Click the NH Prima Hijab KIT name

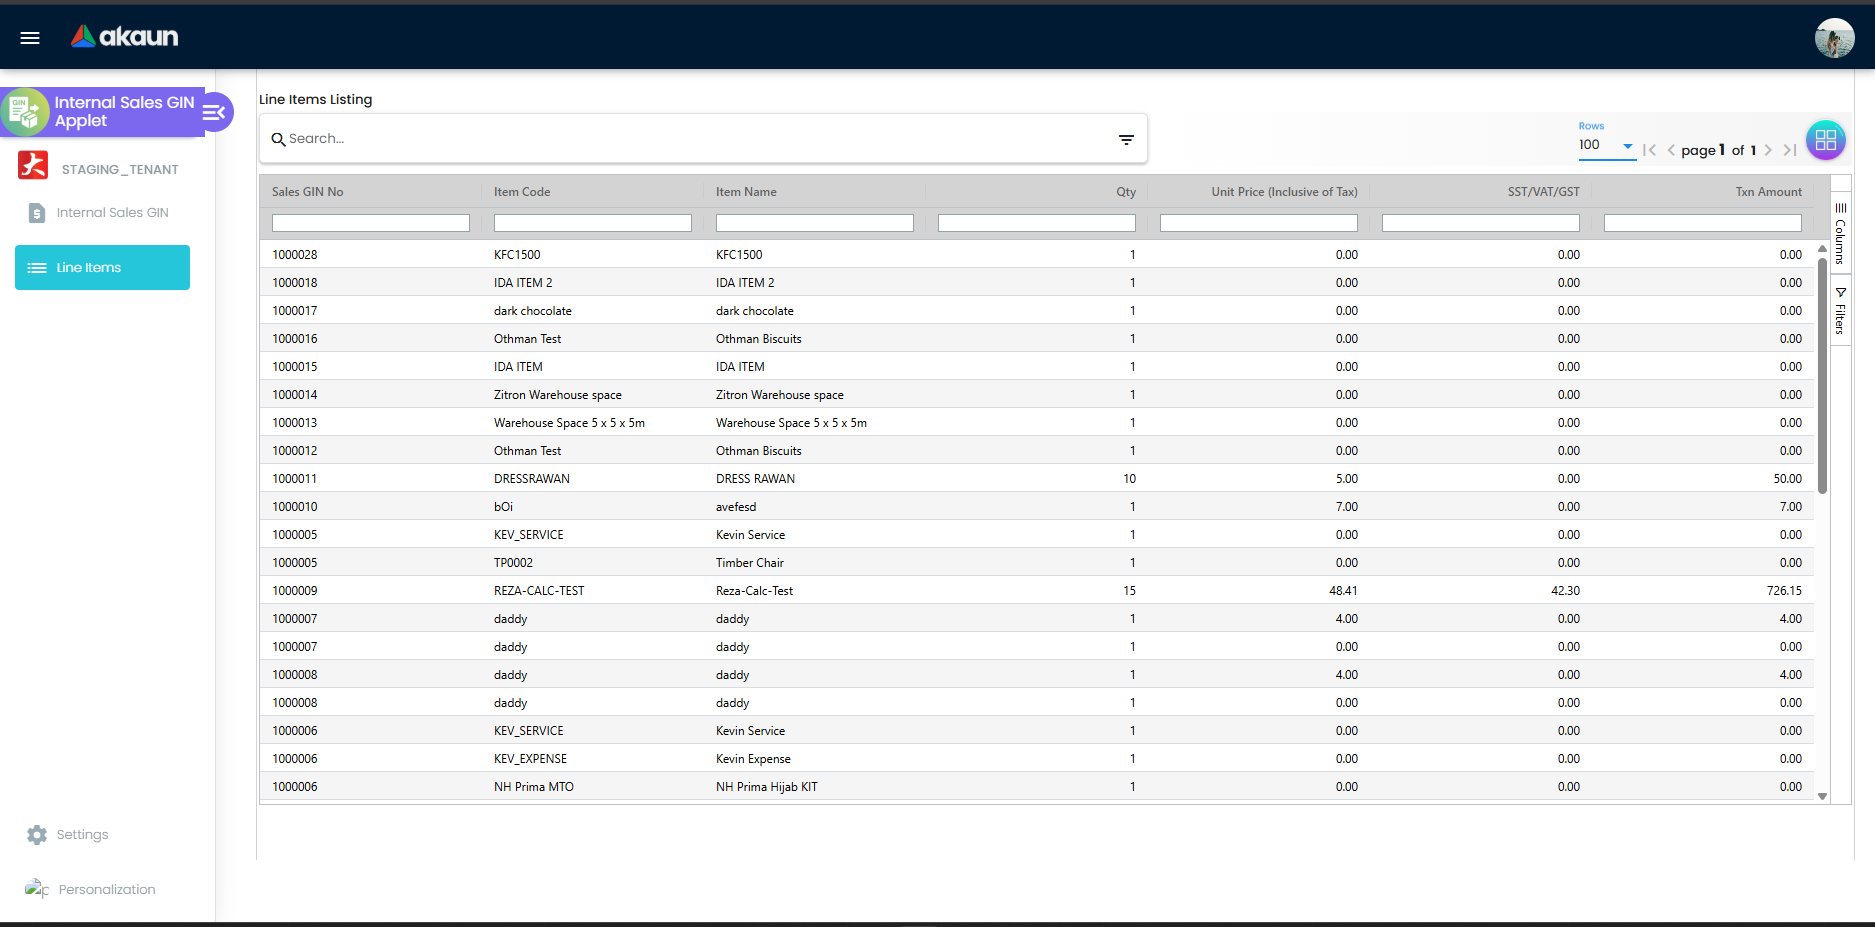[767, 787]
